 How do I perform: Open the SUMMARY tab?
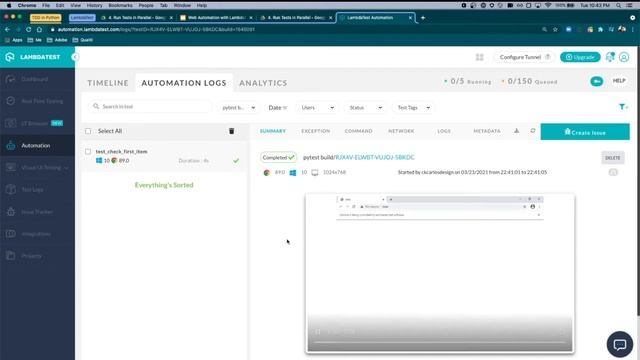point(273,131)
